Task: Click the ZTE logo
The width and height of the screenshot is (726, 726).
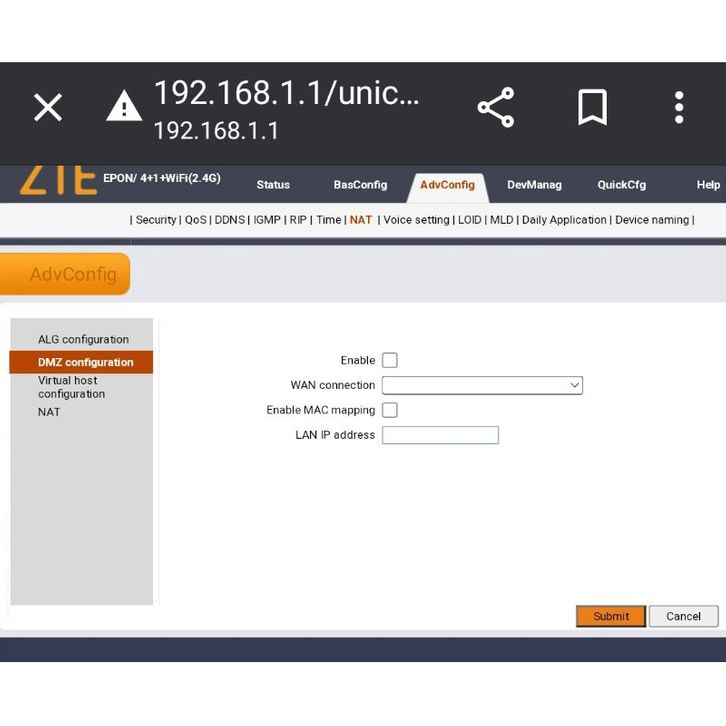Action: pyautogui.click(x=58, y=180)
